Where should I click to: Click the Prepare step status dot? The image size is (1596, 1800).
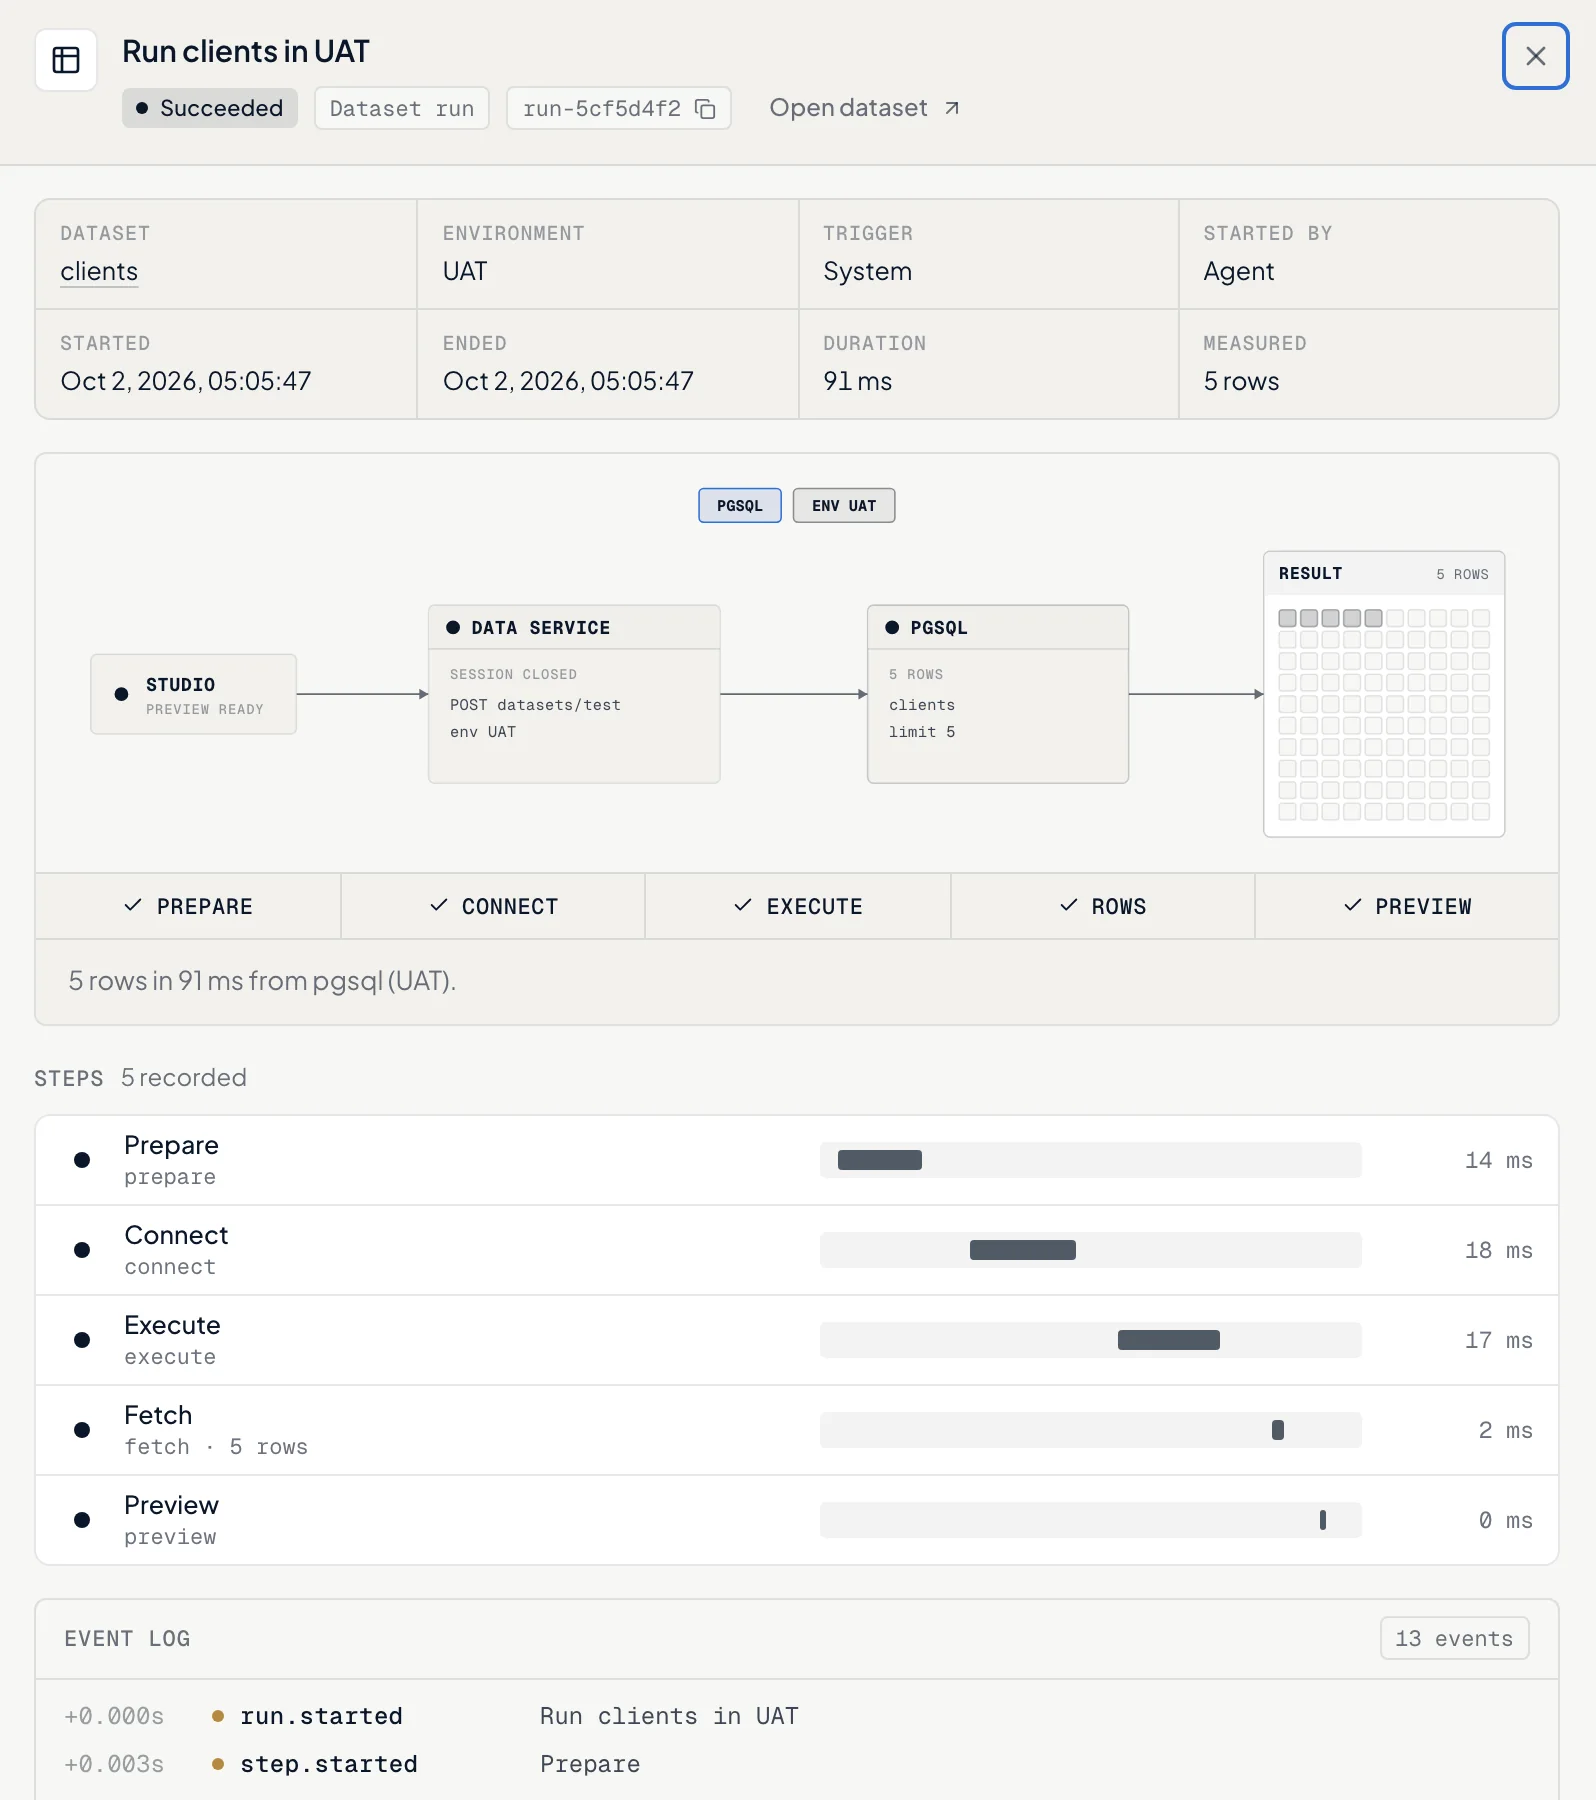tap(82, 1160)
